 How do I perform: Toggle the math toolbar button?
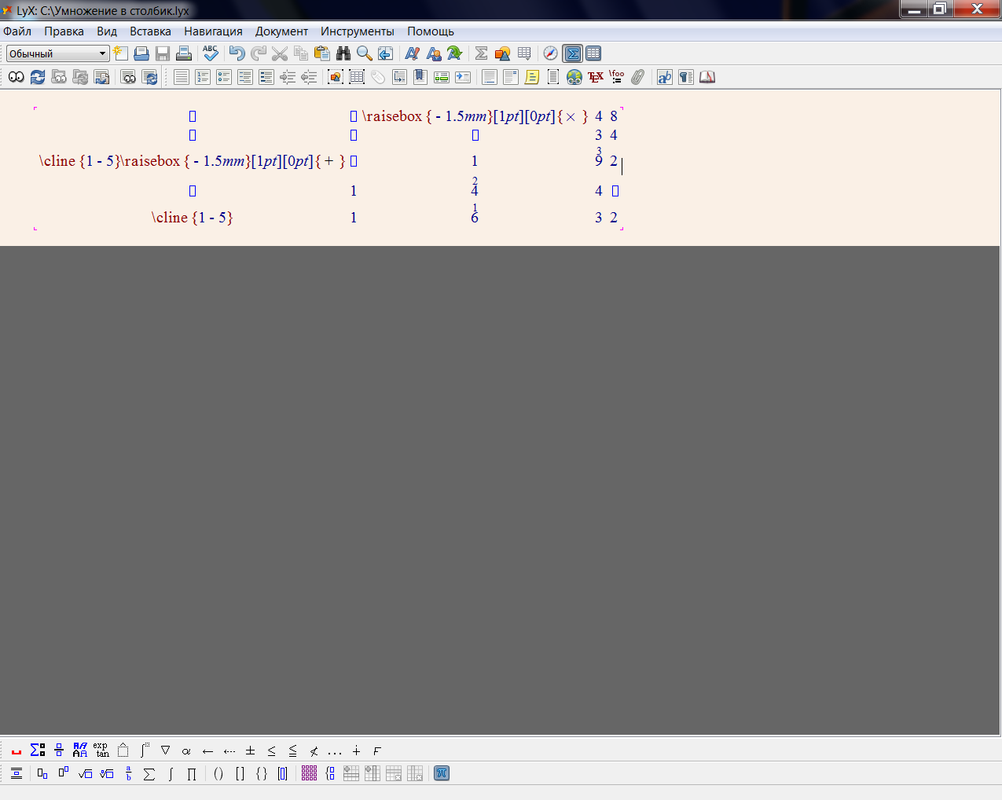pyautogui.click(x=572, y=54)
